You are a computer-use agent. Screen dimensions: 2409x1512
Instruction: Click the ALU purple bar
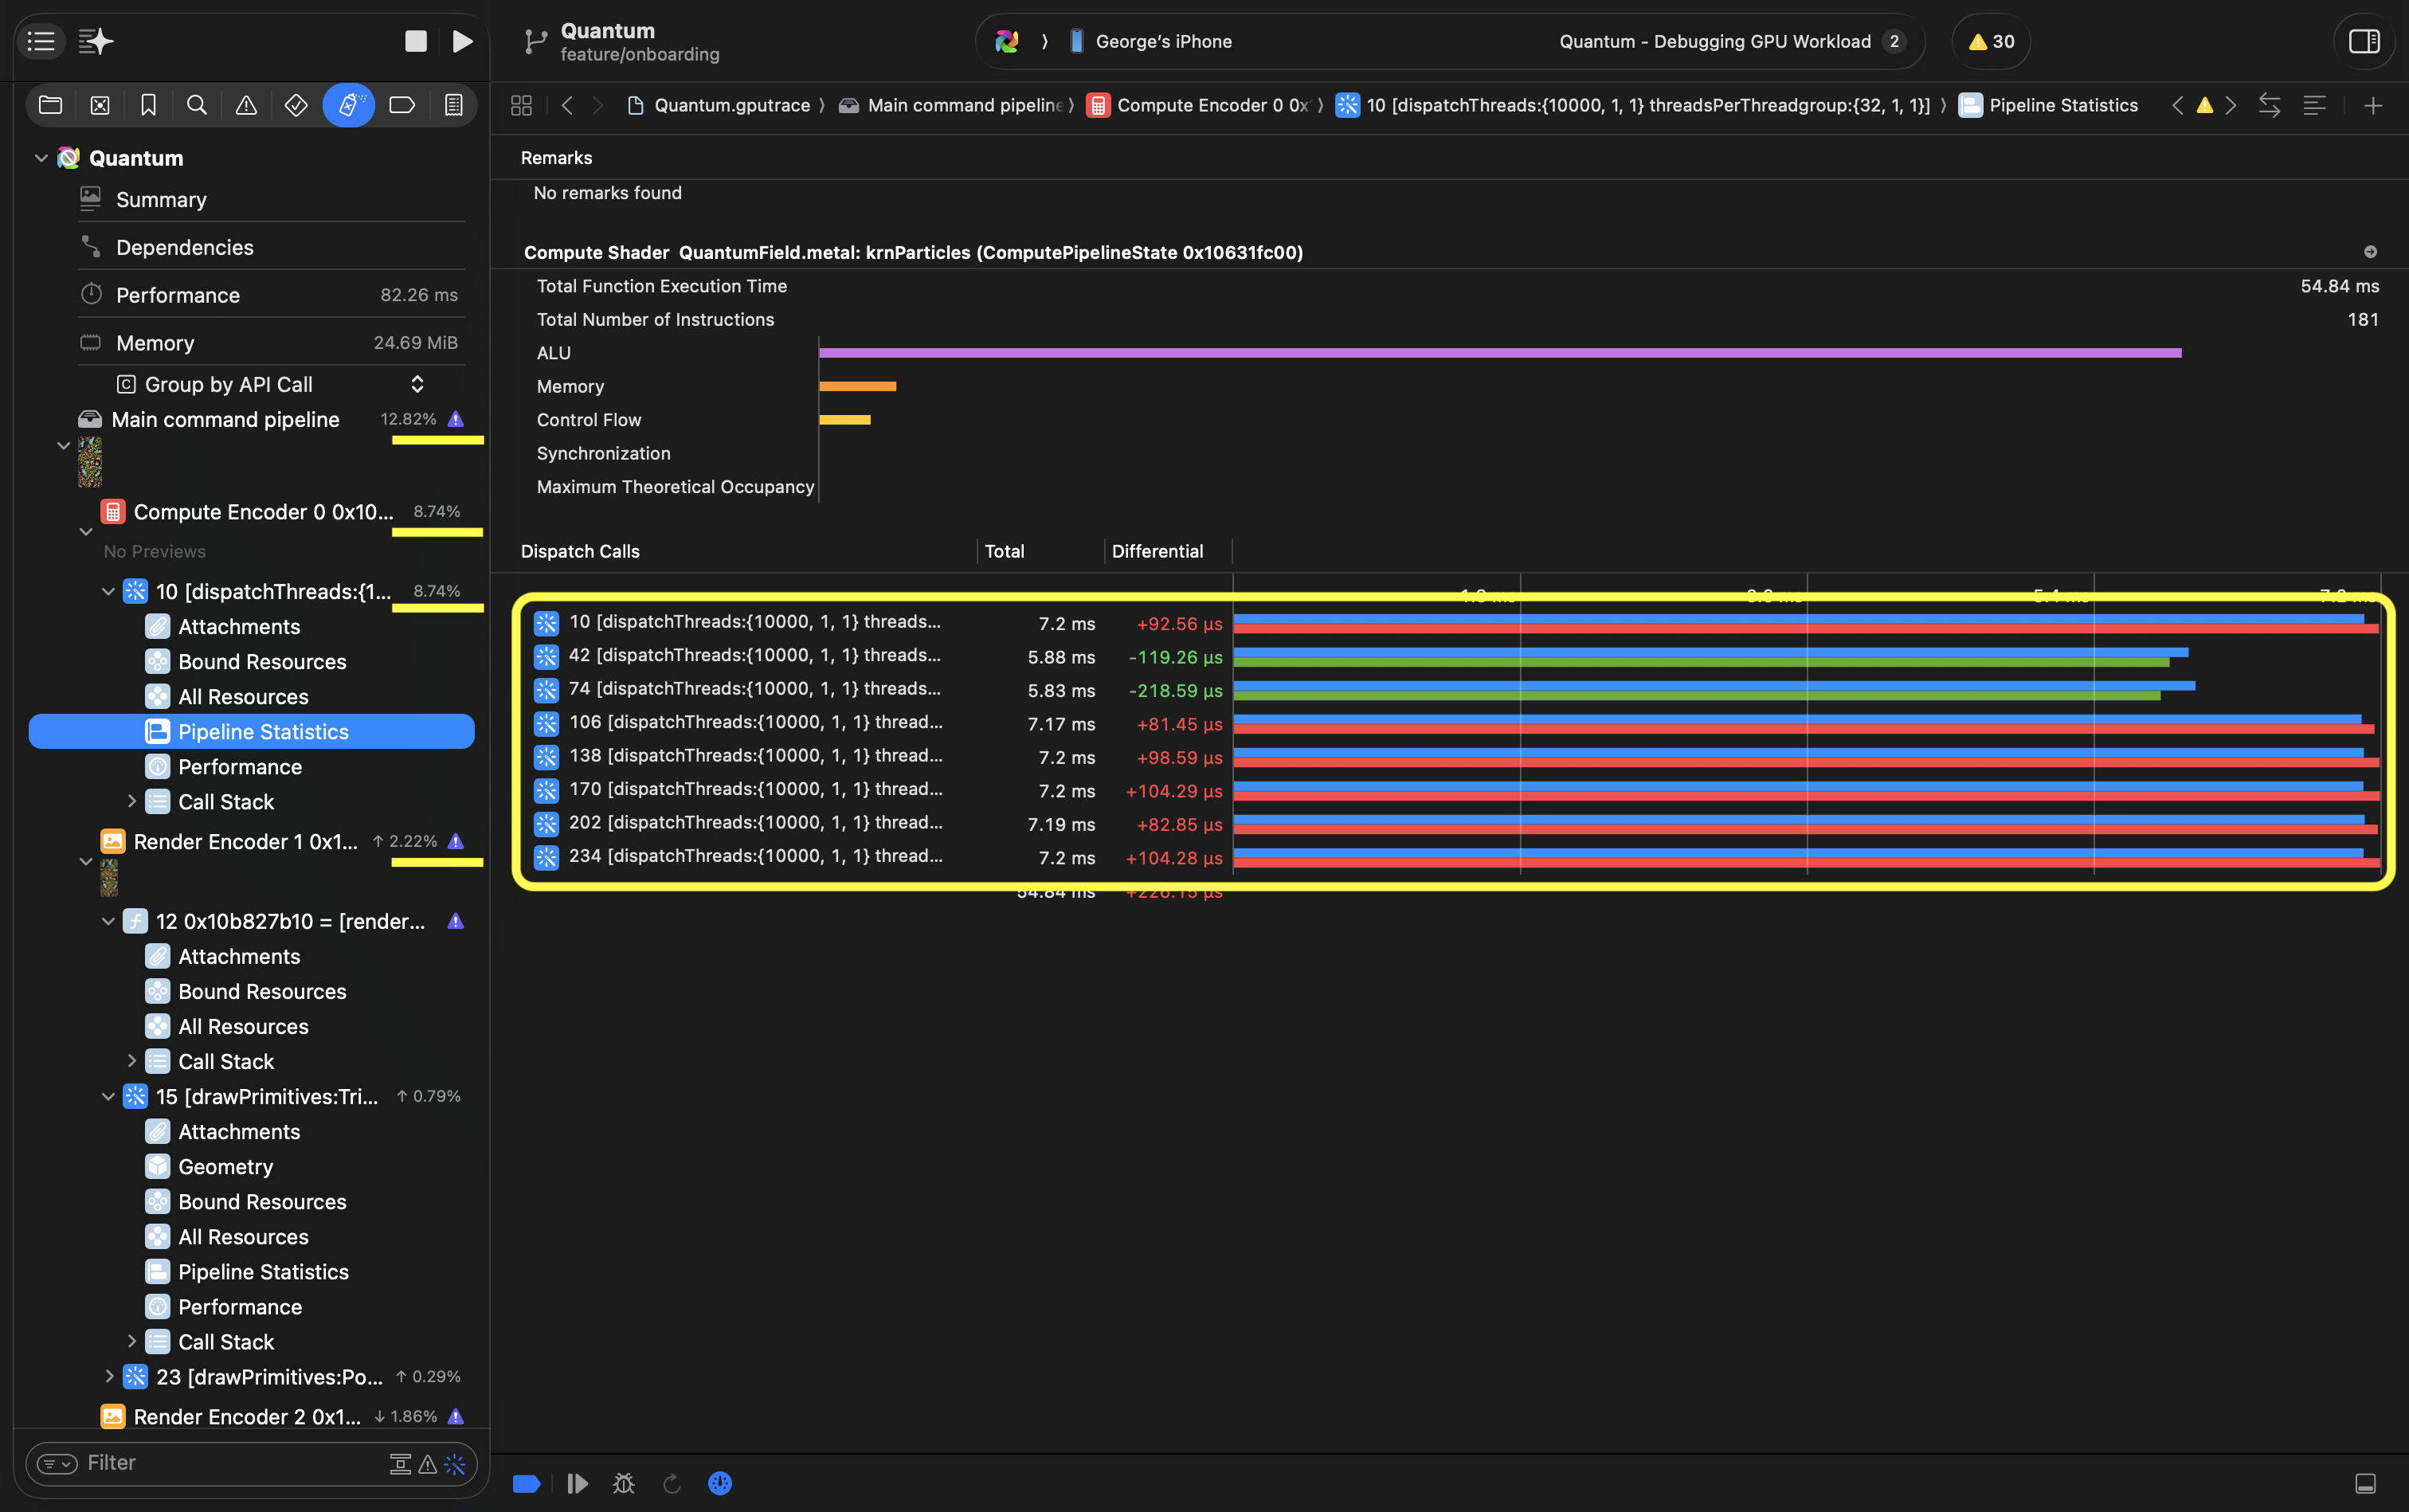[1499, 353]
